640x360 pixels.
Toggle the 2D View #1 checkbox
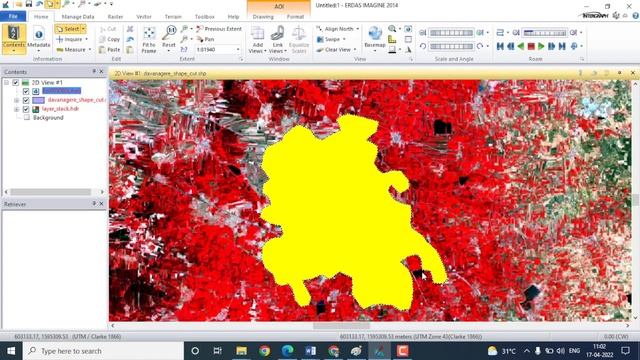[16, 82]
